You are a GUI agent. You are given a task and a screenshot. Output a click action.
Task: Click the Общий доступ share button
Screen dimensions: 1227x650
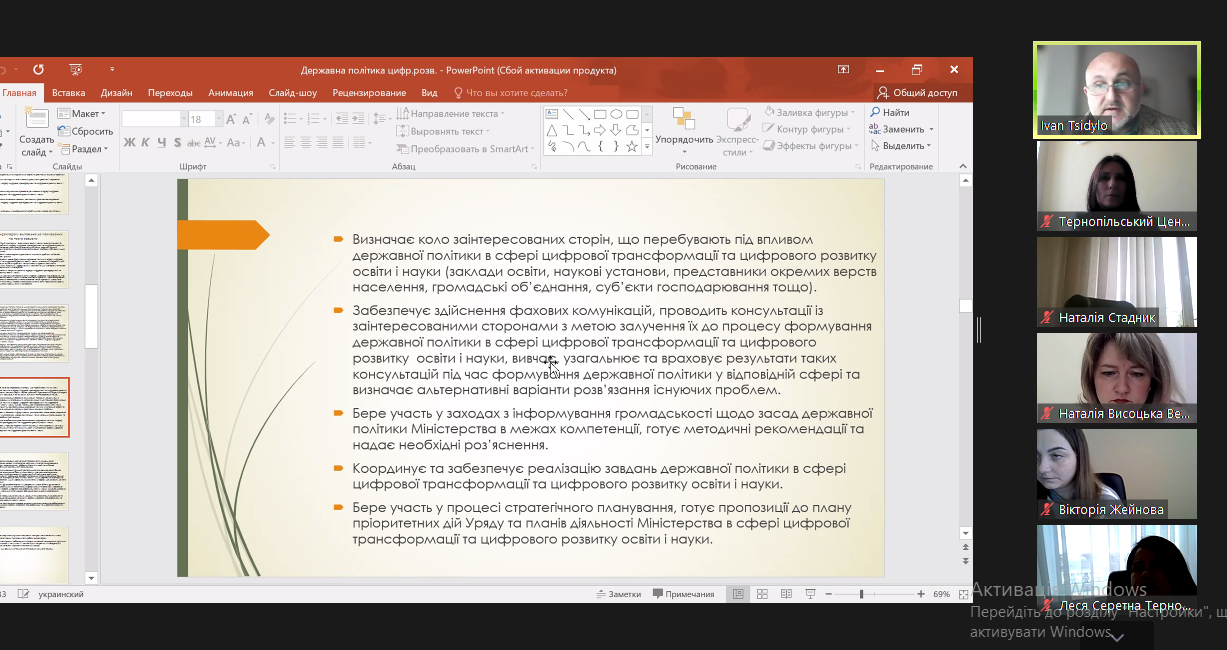pos(918,93)
